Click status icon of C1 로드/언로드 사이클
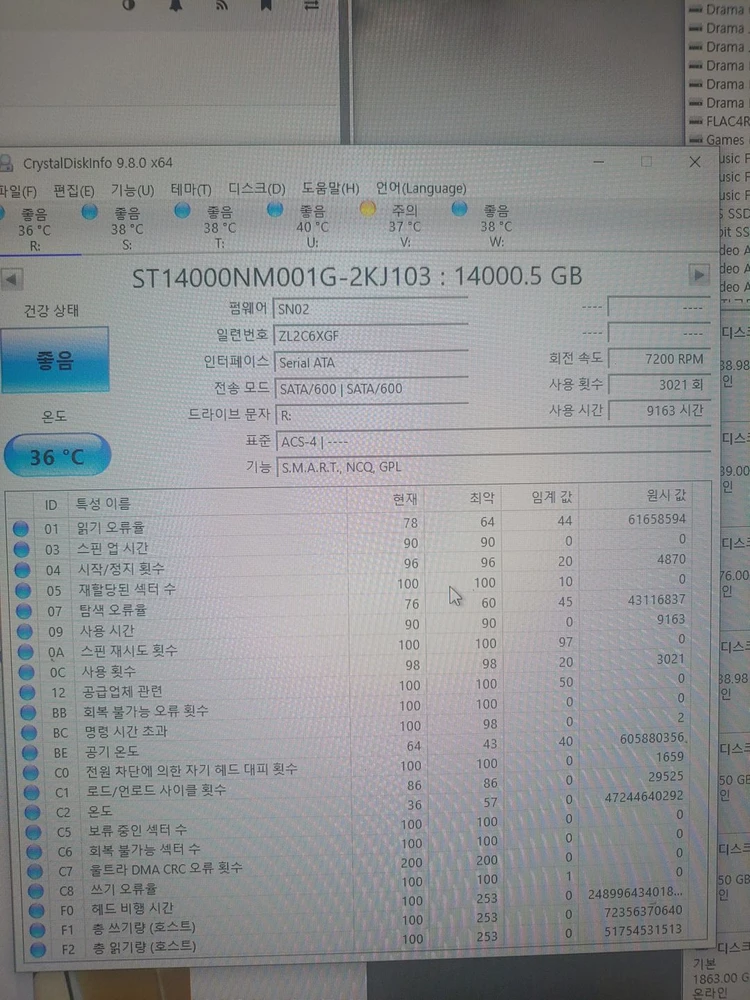Image resolution: width=750 pixels, height=1000 pixels. click(31, 793)
